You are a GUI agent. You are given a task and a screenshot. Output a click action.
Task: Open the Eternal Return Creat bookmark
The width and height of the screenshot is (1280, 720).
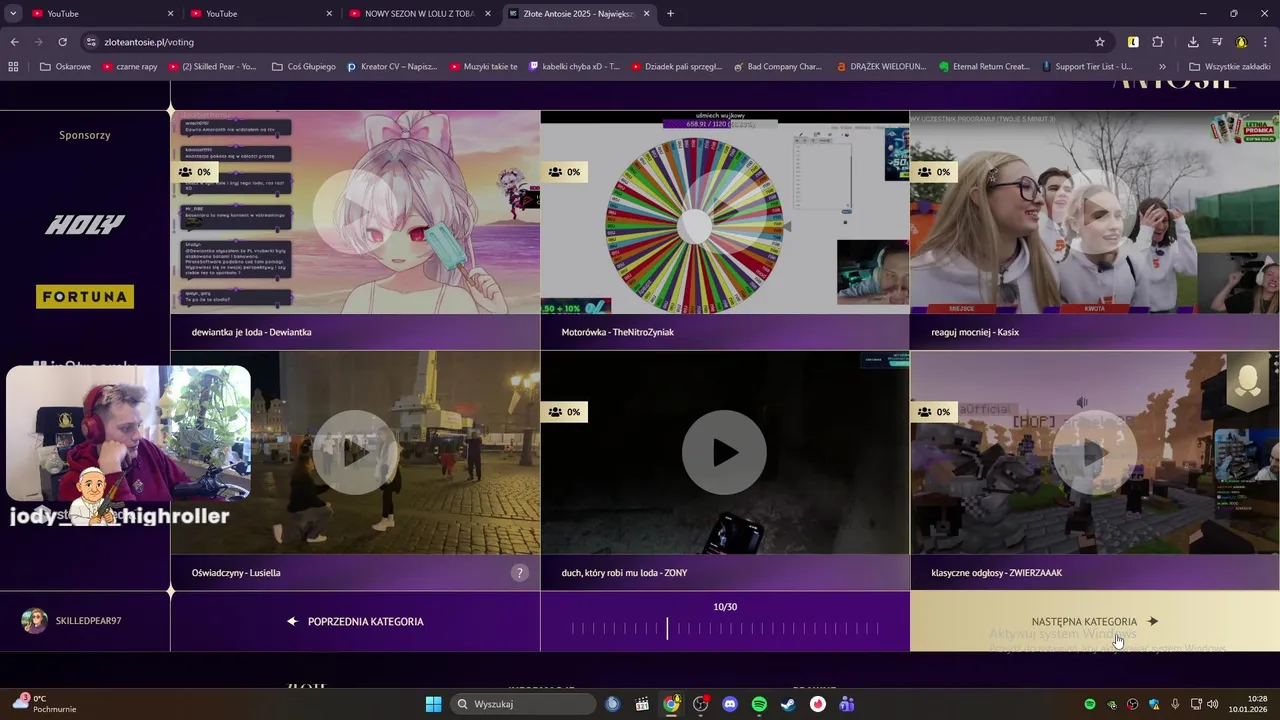(x=984, y=67)
